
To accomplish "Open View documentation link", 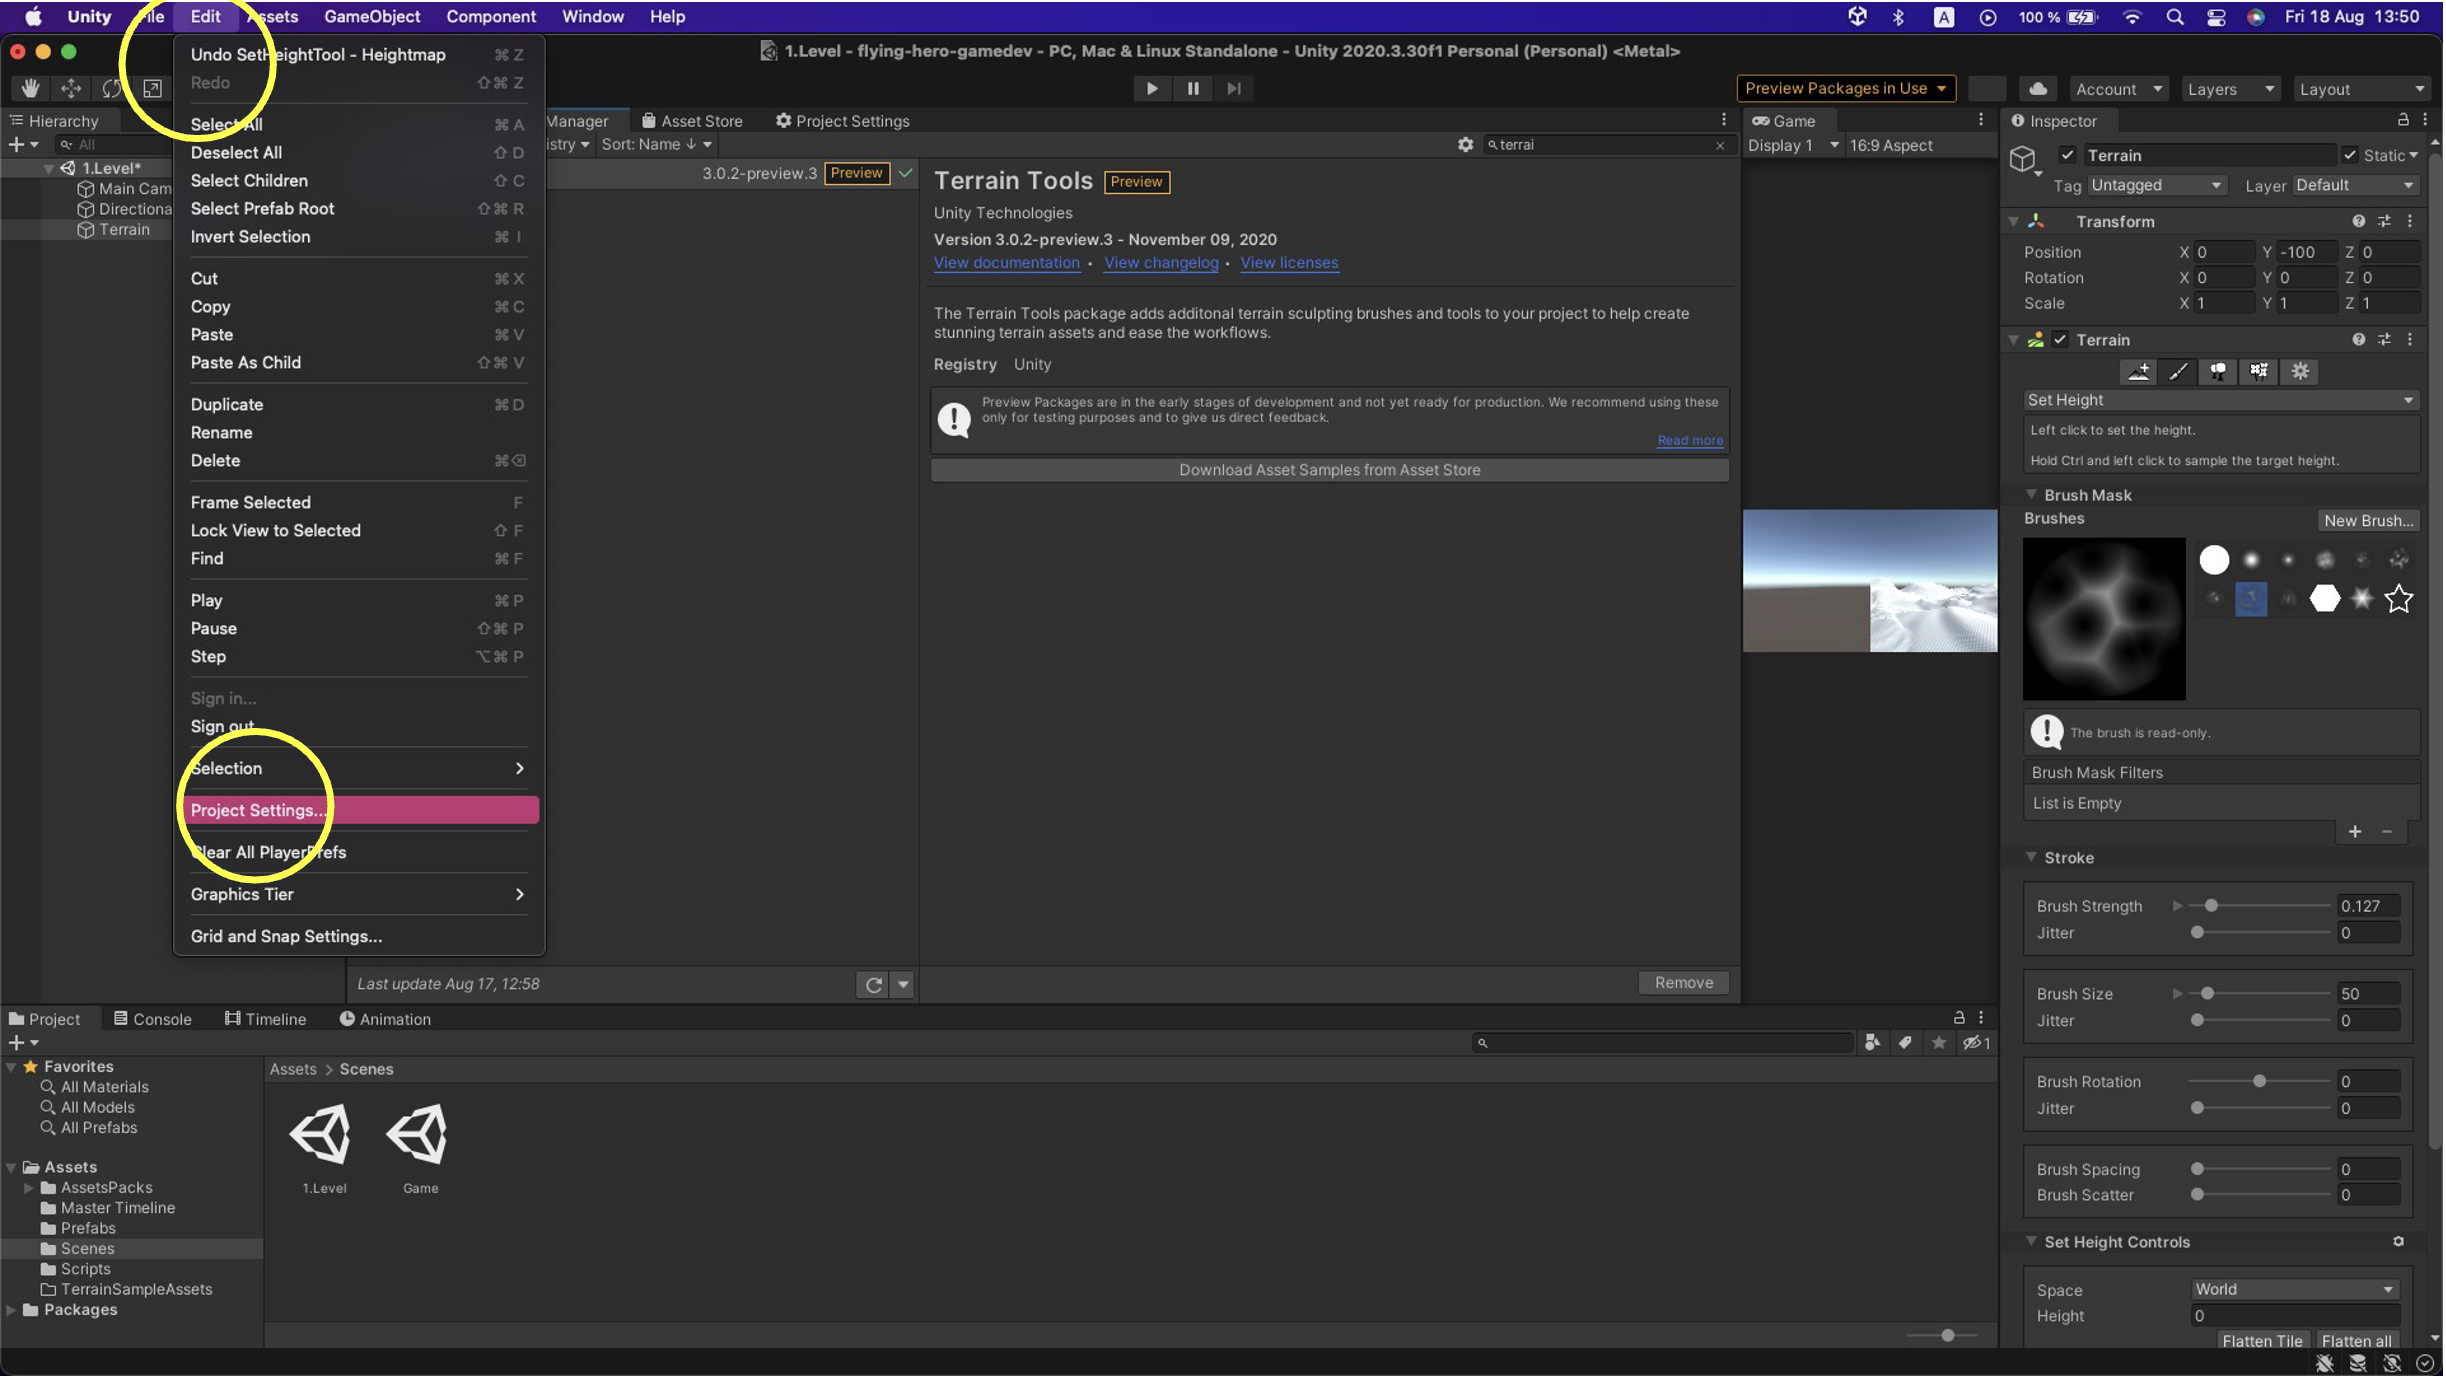I will pos(1006,263).
